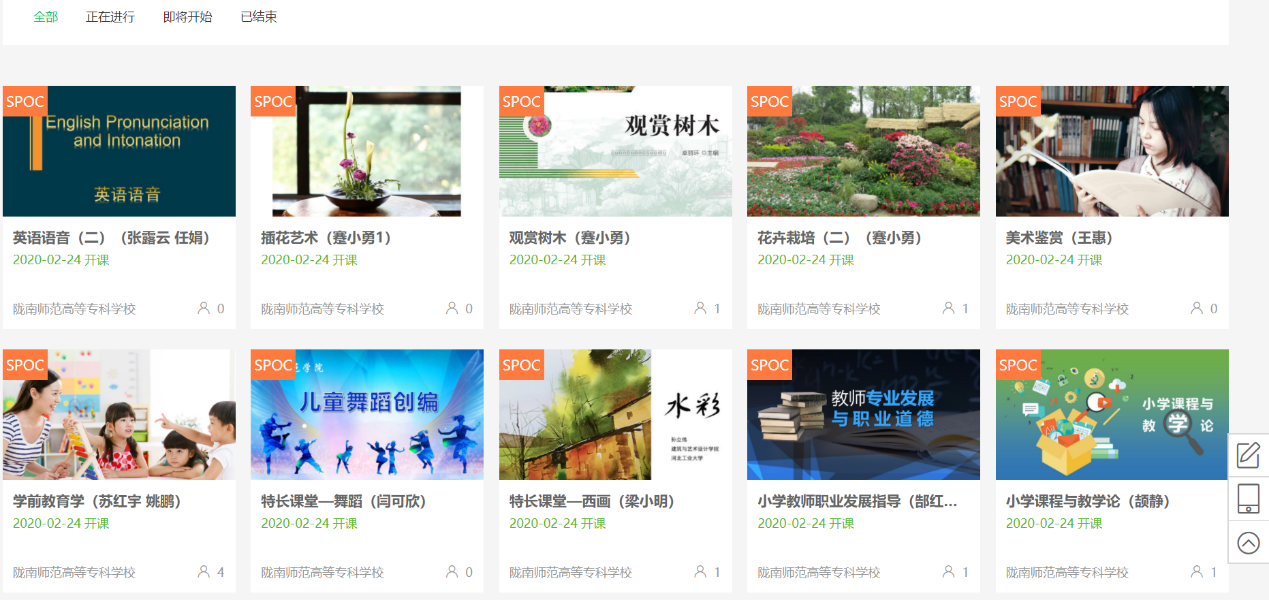Open the 插花艺术 flower arrangement thumbnail
This screenshot has height=600, width=1269.
367,152
